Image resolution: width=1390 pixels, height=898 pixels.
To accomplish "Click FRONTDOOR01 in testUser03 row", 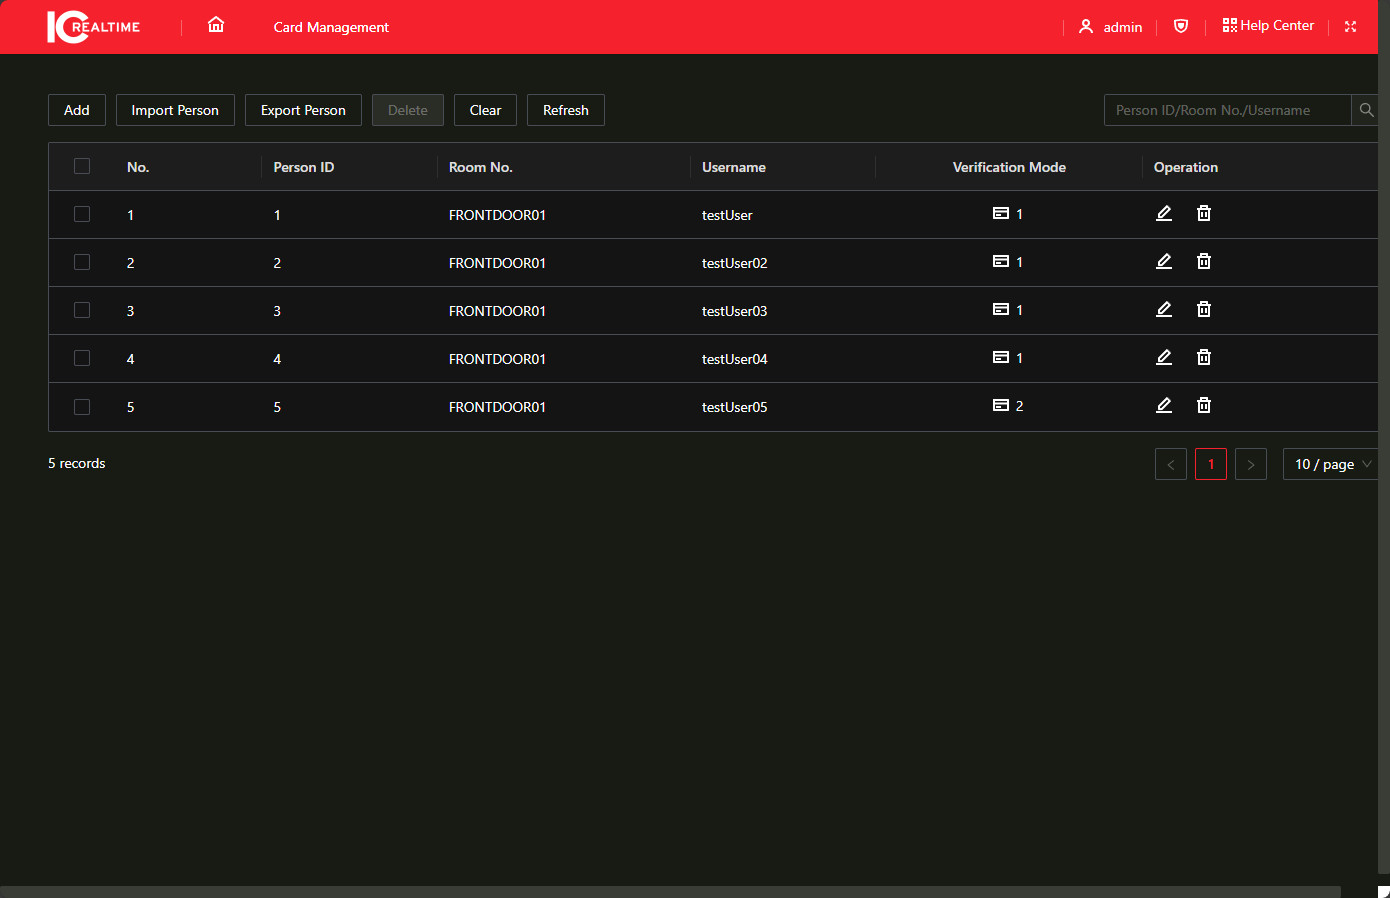I will click(x=497, y=311).
